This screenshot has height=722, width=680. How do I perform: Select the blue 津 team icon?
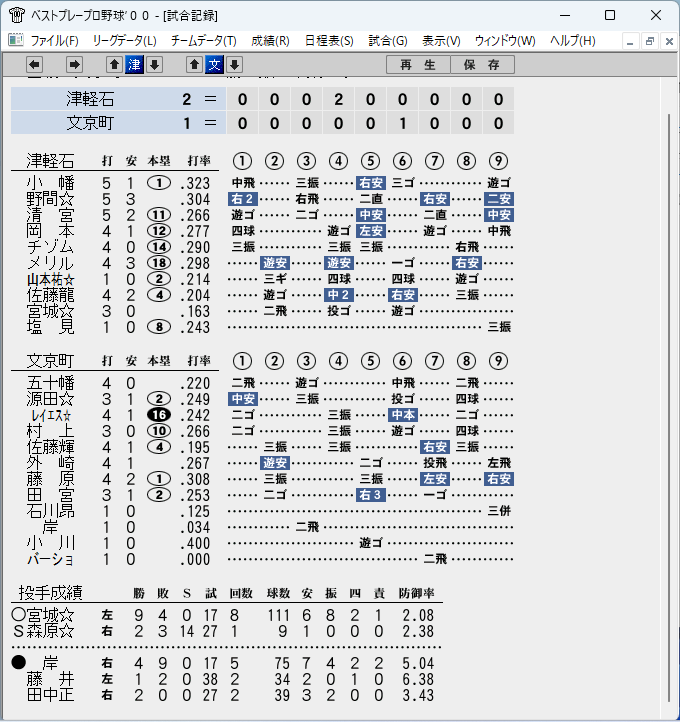(x=134, y=64)
